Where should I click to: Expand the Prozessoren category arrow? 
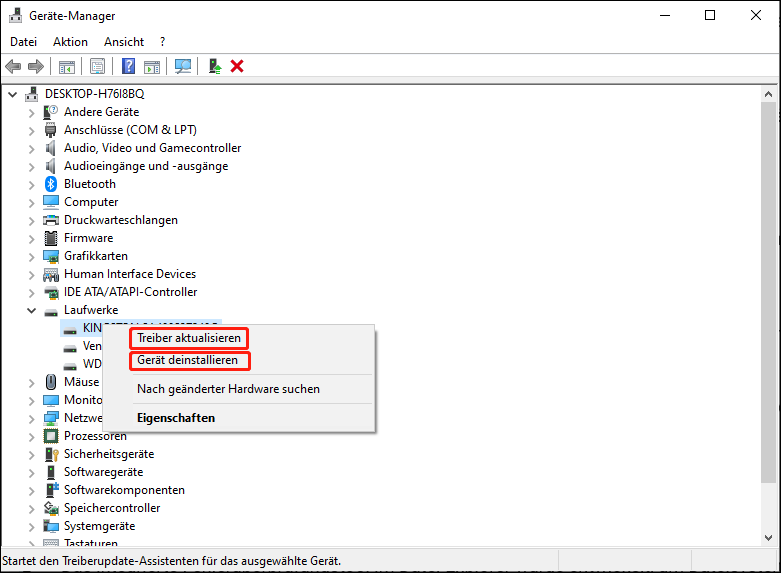tap(31, 436)
